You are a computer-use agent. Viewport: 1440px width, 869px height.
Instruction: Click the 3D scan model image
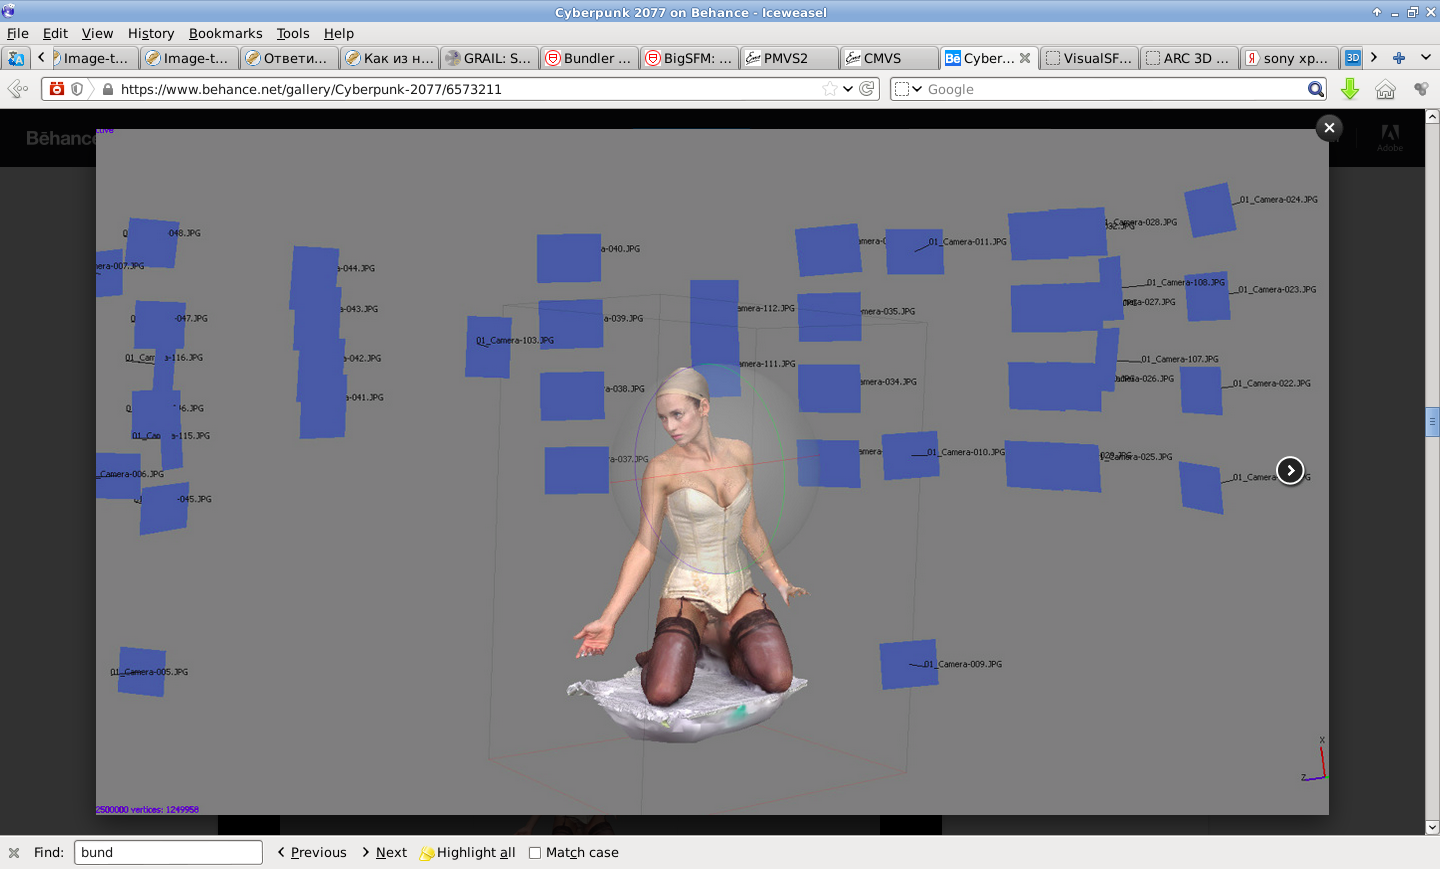690,555
